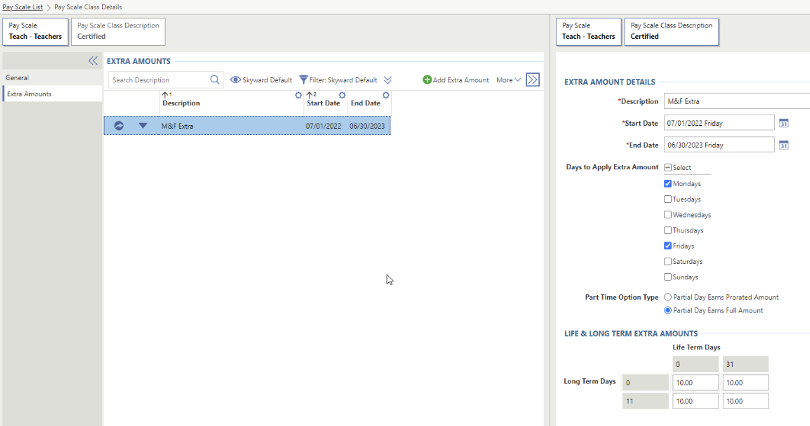Open the Skyward Default view eye icon

(236, 80)
